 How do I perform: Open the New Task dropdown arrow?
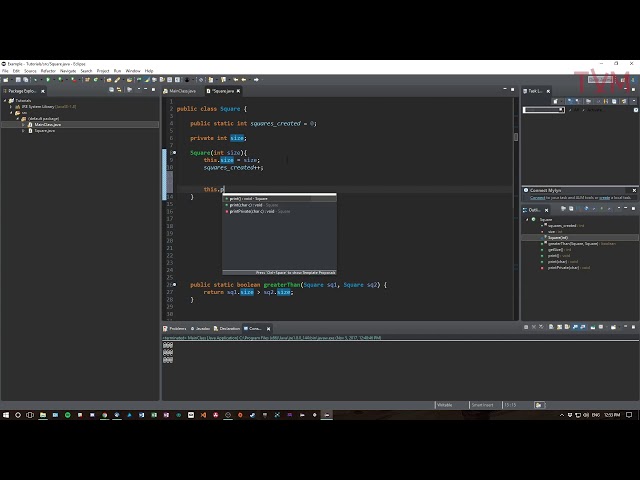[x=562, y=101]
